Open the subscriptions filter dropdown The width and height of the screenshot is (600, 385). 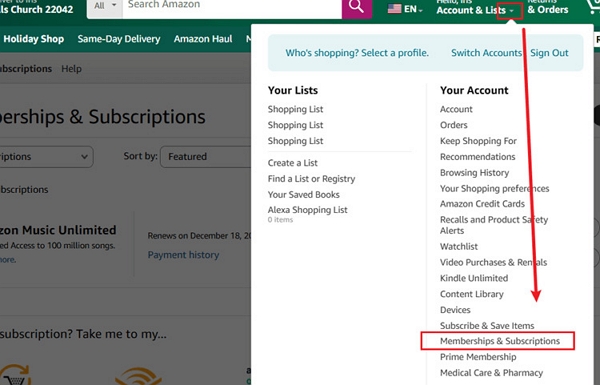click(x=46, y=157)
